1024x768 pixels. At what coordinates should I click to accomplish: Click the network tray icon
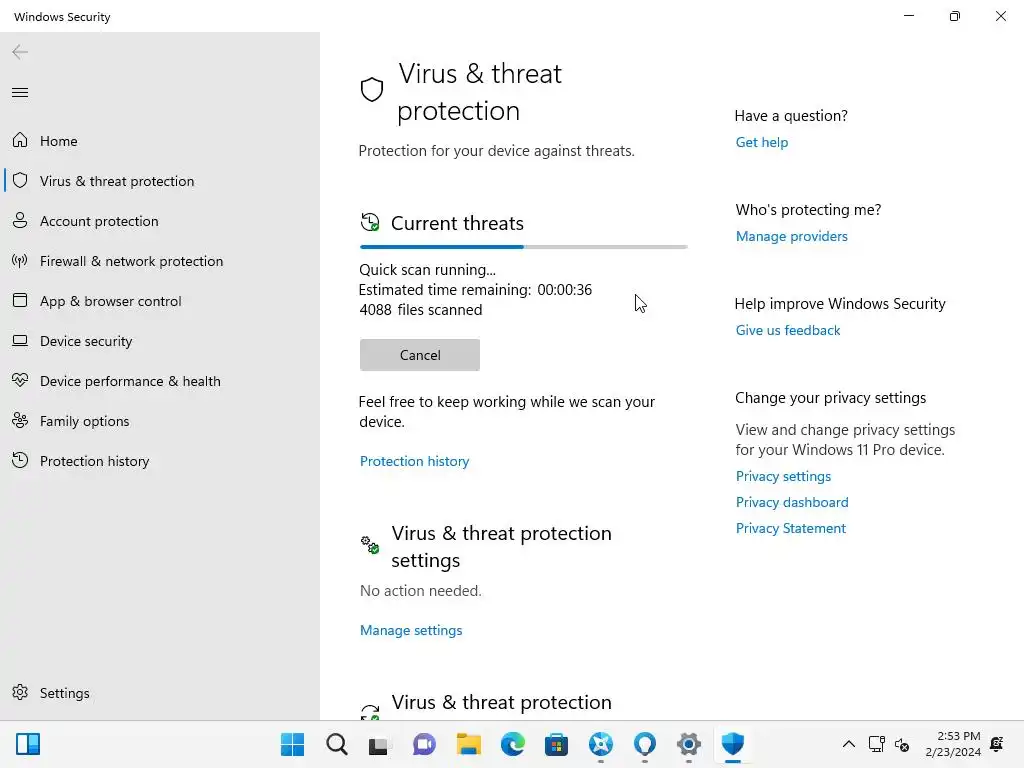876,744
